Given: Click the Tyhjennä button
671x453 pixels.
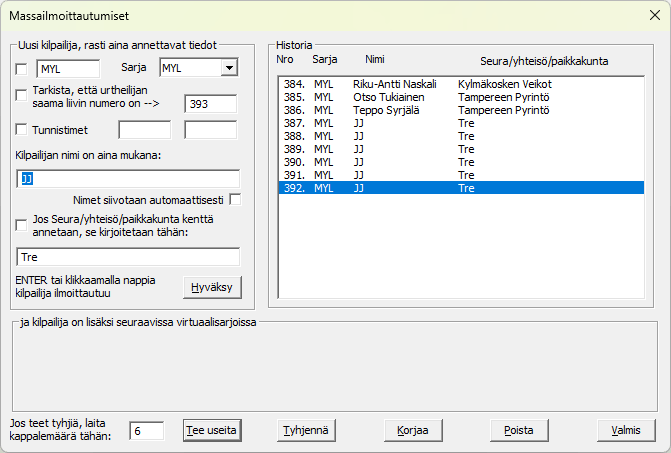Looking at the screenshot, I should [306, 430].
